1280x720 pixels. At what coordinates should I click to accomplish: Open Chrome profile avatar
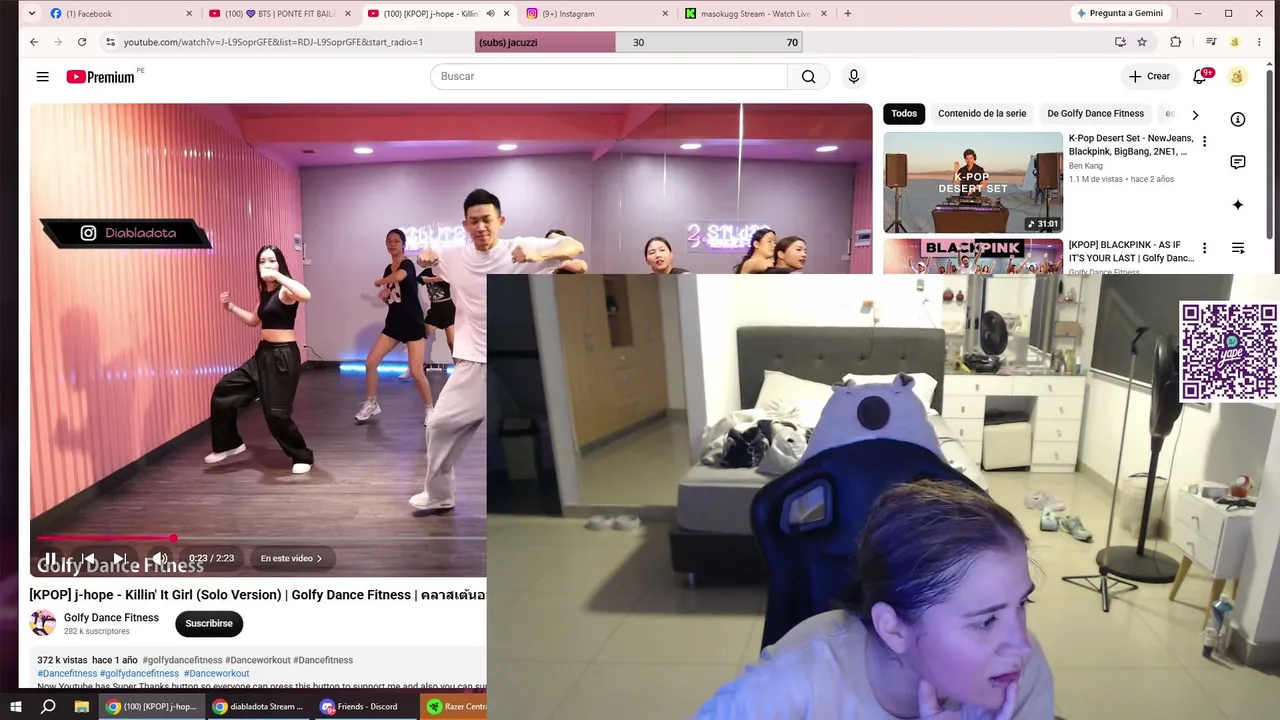[x=1235, y=42]
